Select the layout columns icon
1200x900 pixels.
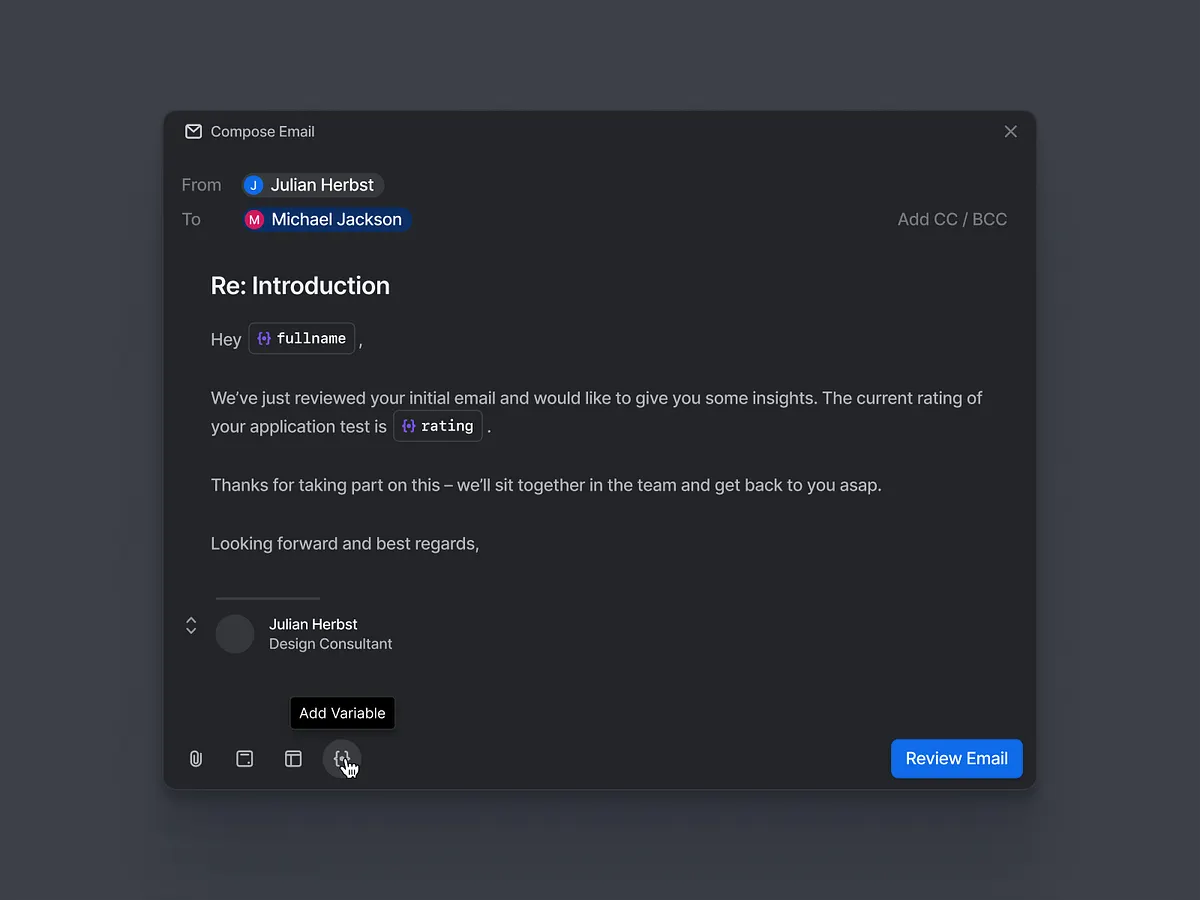(293, 758)
